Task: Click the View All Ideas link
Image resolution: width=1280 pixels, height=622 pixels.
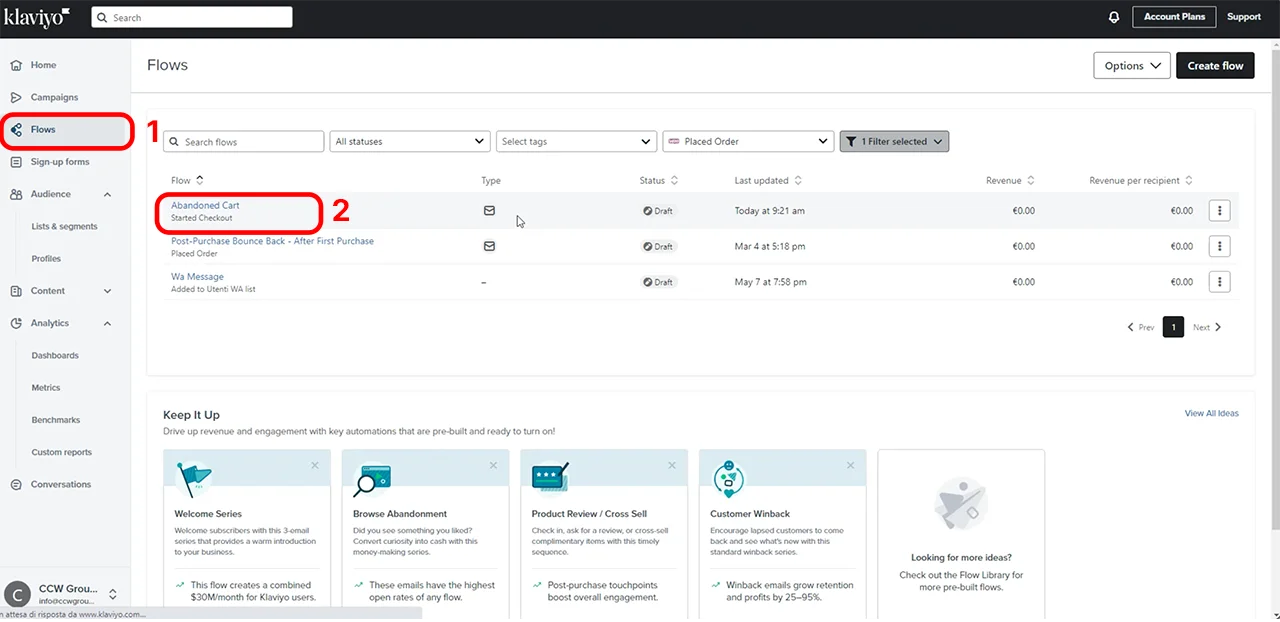Action: [x=1211, y=413]
